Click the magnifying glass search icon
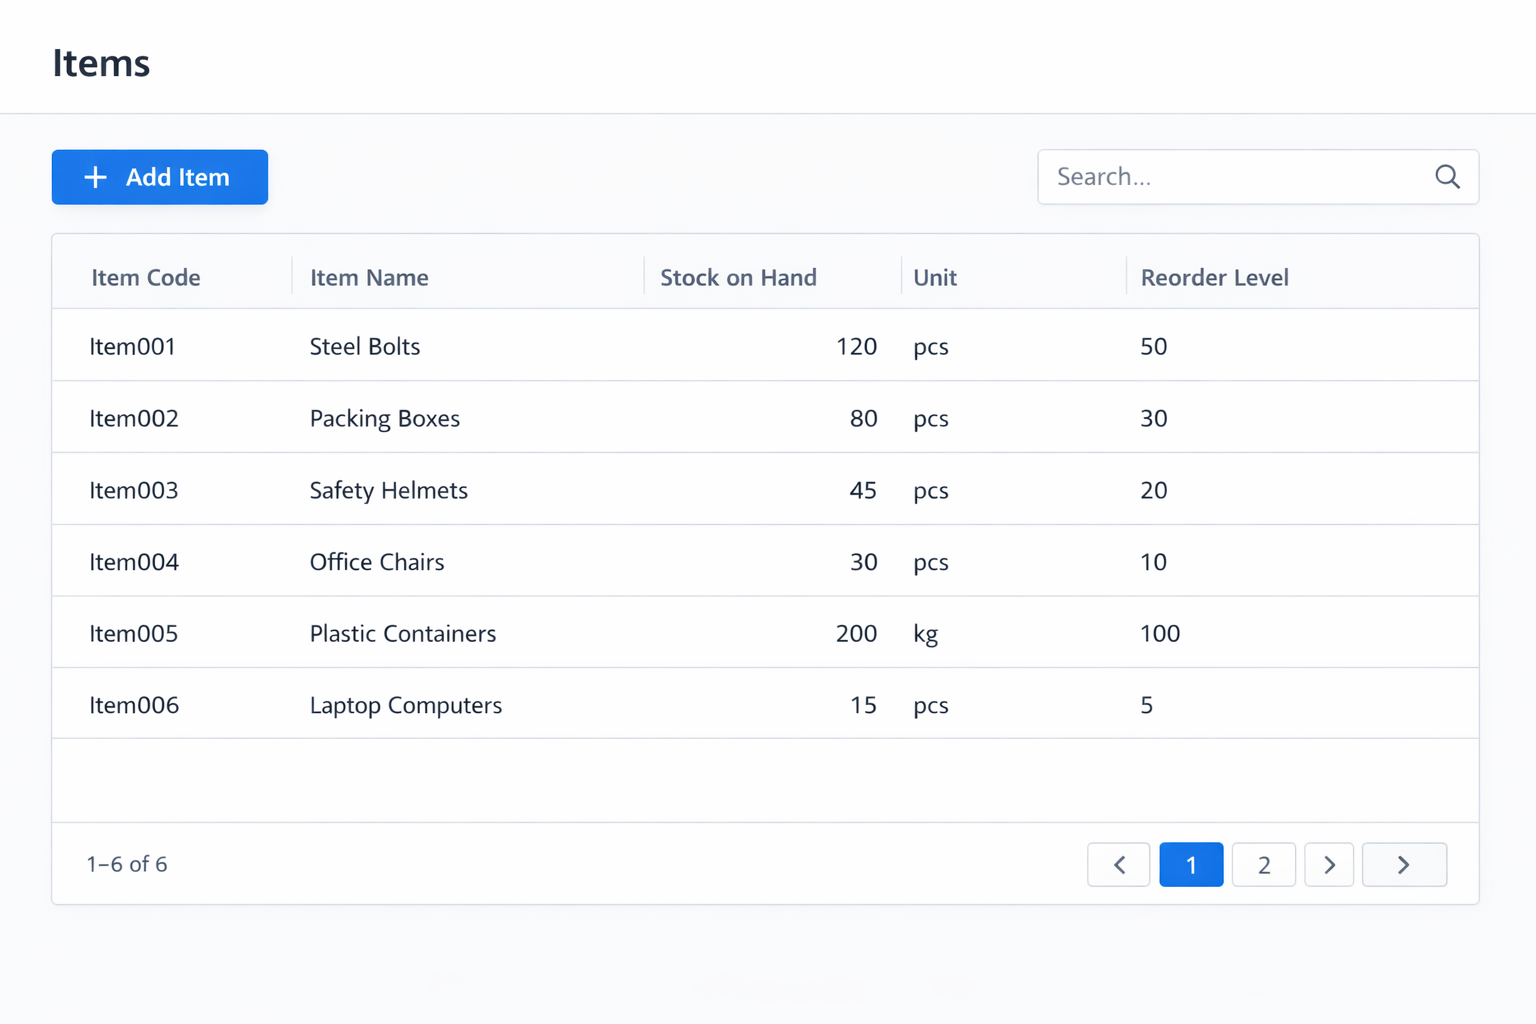 coord(1447,177)
